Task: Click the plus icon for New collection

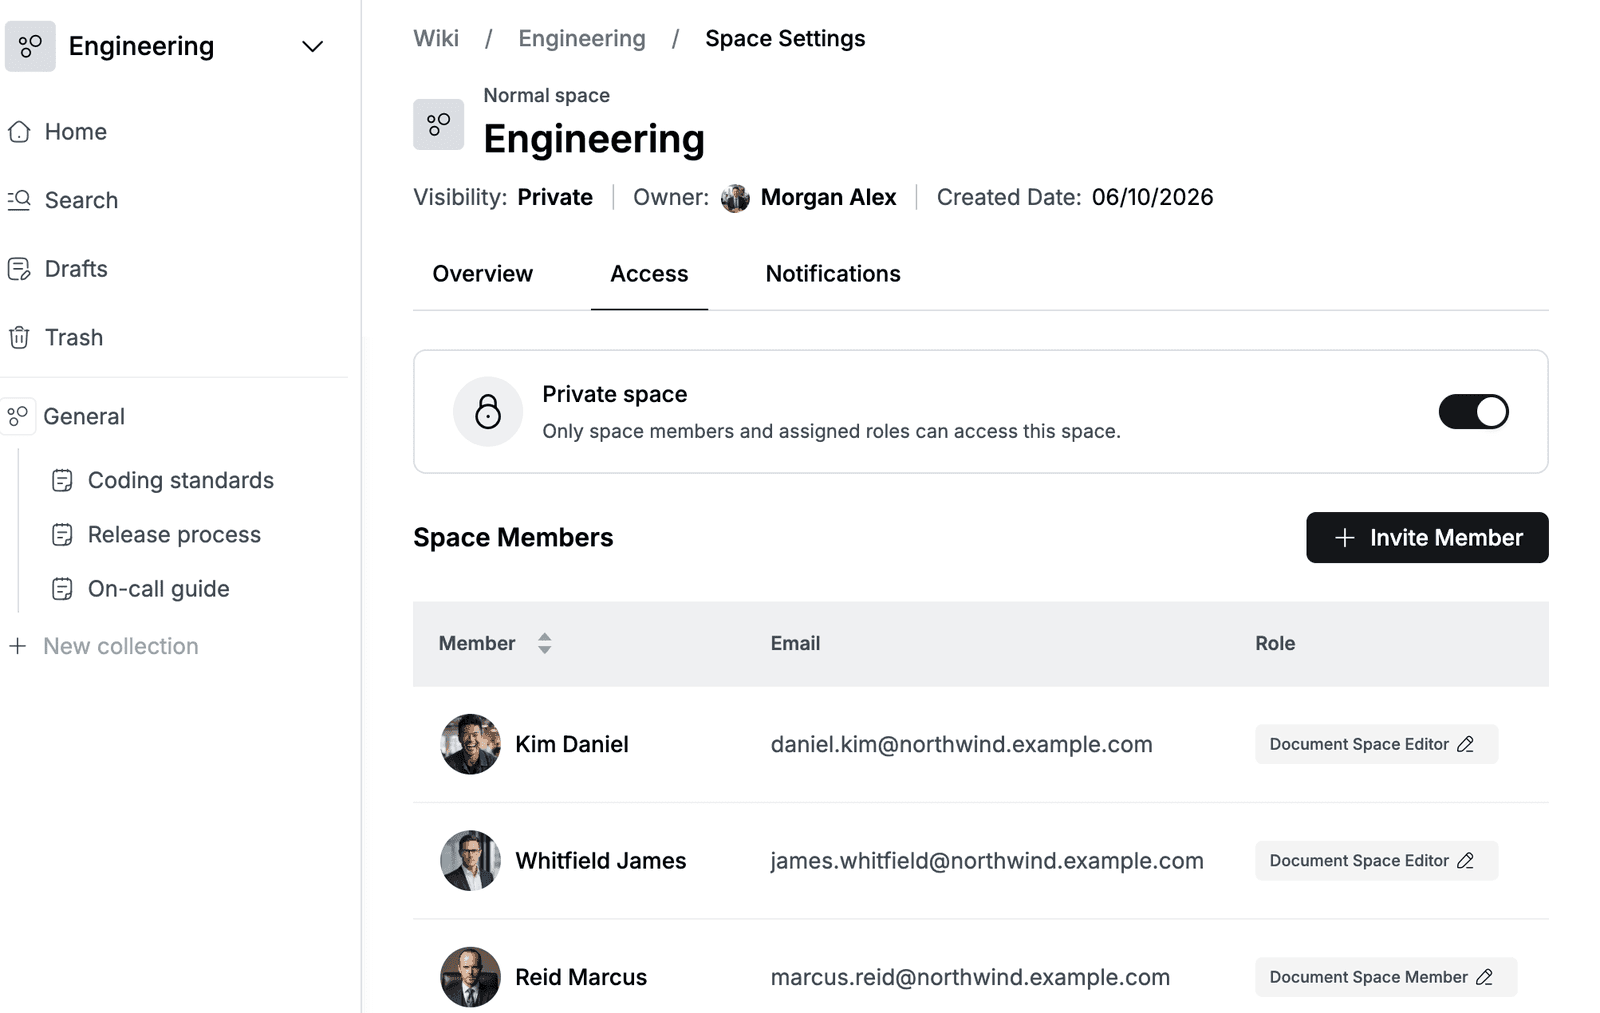Action: pos(18,646)
